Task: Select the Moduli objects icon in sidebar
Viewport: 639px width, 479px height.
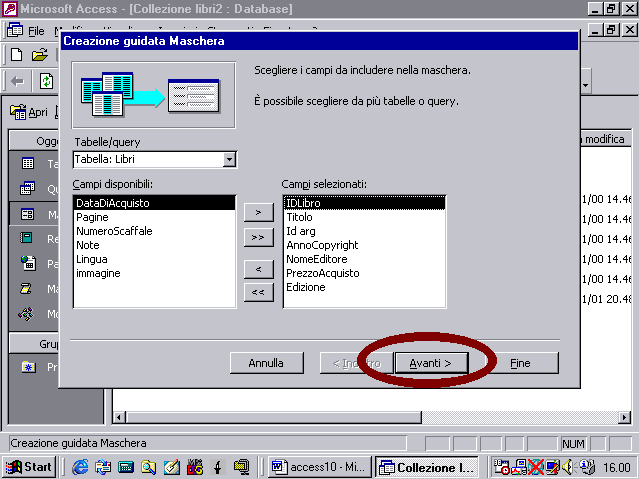Action: pyautogui.click(x=26, y=314)
